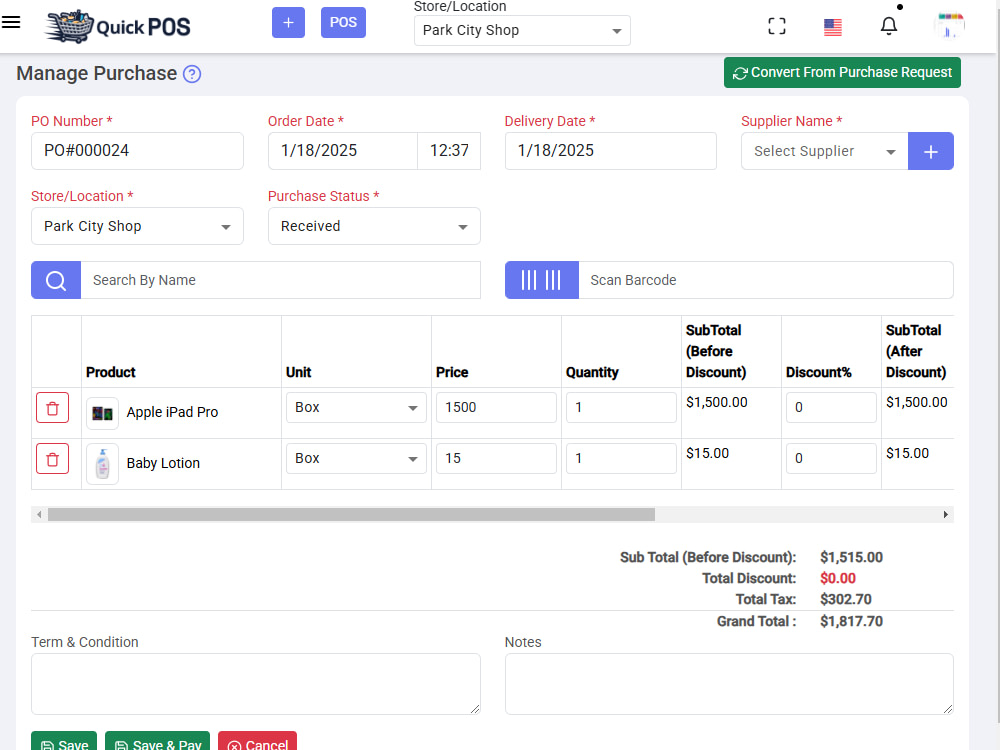The height and width of the screenshot is (750, 1000).
Task: Click the Quick POS logo
Action: click(x=118, y=26)
